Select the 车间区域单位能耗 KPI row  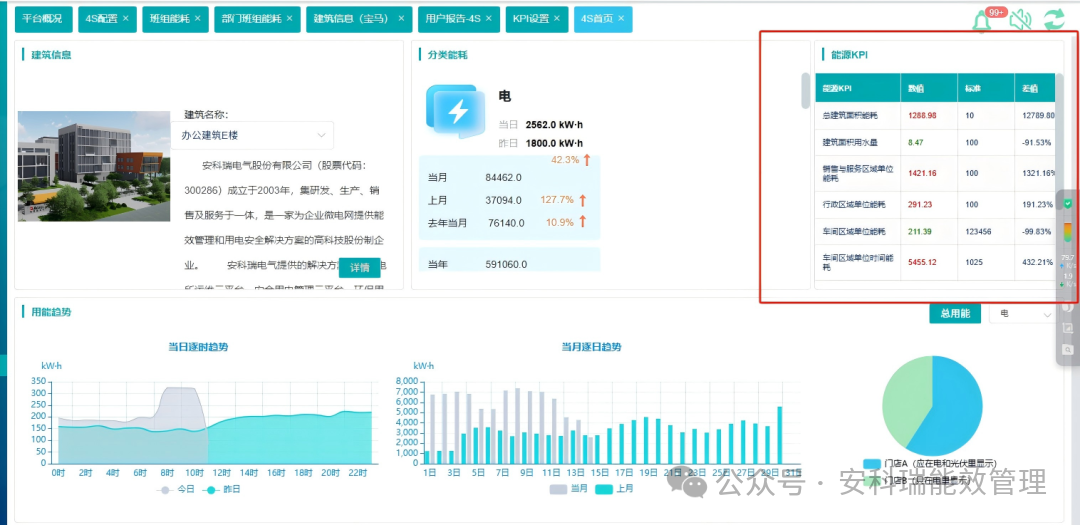(935, 231)
